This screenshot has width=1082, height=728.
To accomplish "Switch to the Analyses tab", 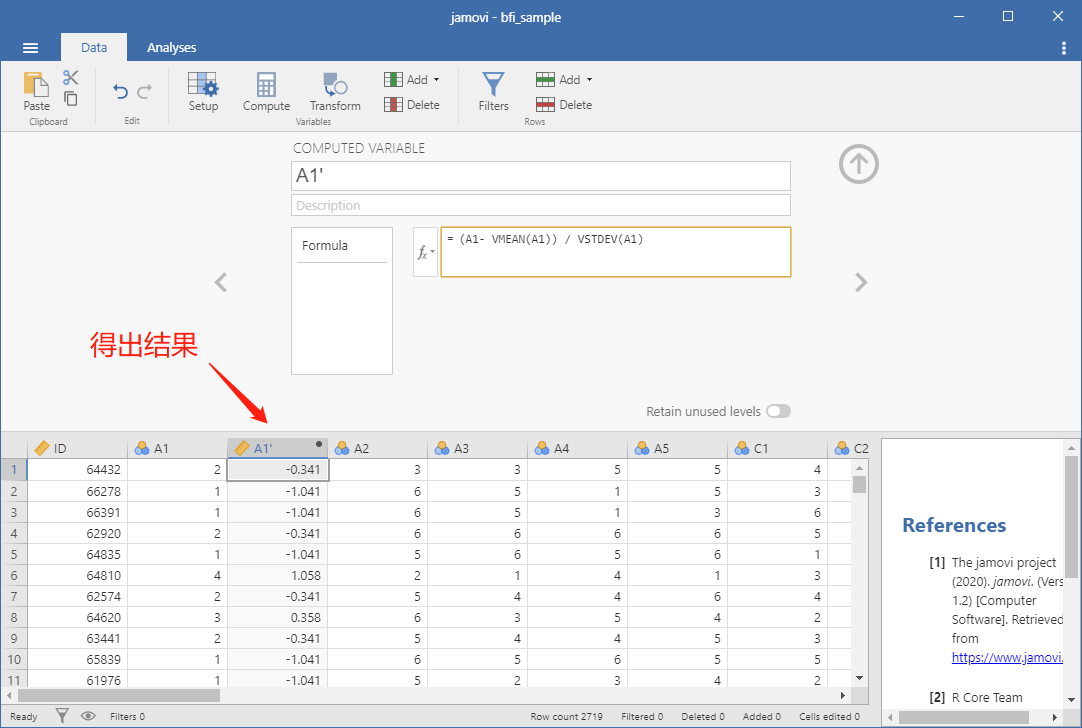I will 172,48.
